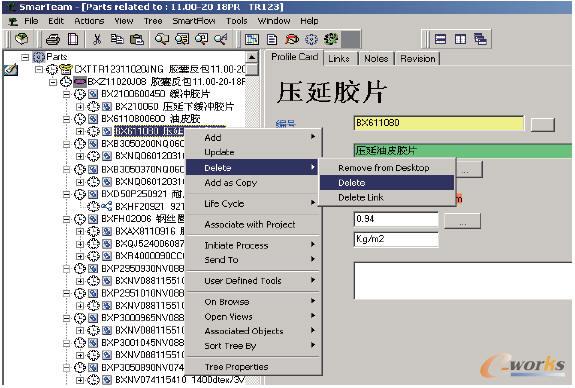Click the tree scrollbar up arrow
The height and width of the screenshot is (388, 575).
[x=252, y=57]
